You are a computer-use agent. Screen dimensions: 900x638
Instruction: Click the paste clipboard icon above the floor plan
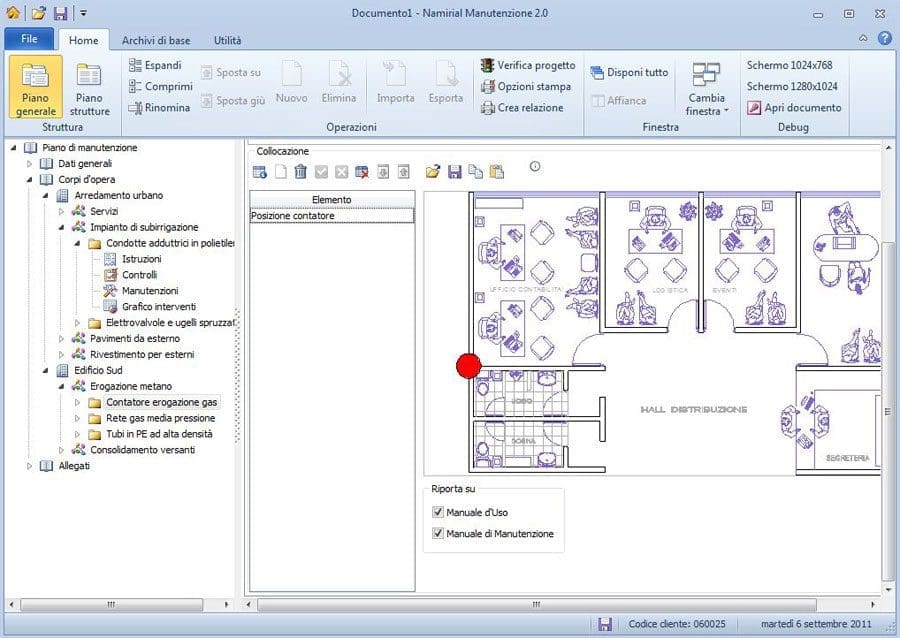click(497, 172)
